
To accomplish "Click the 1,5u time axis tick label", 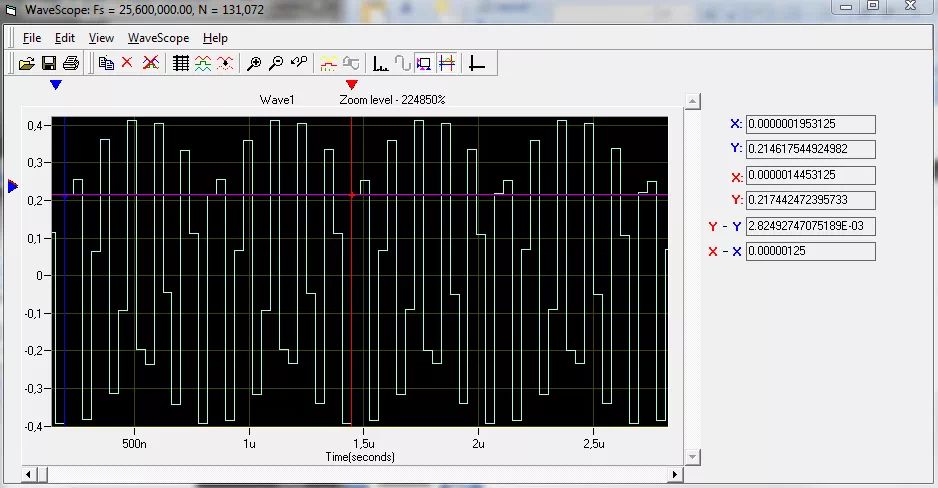I will (x=364, y=444).
